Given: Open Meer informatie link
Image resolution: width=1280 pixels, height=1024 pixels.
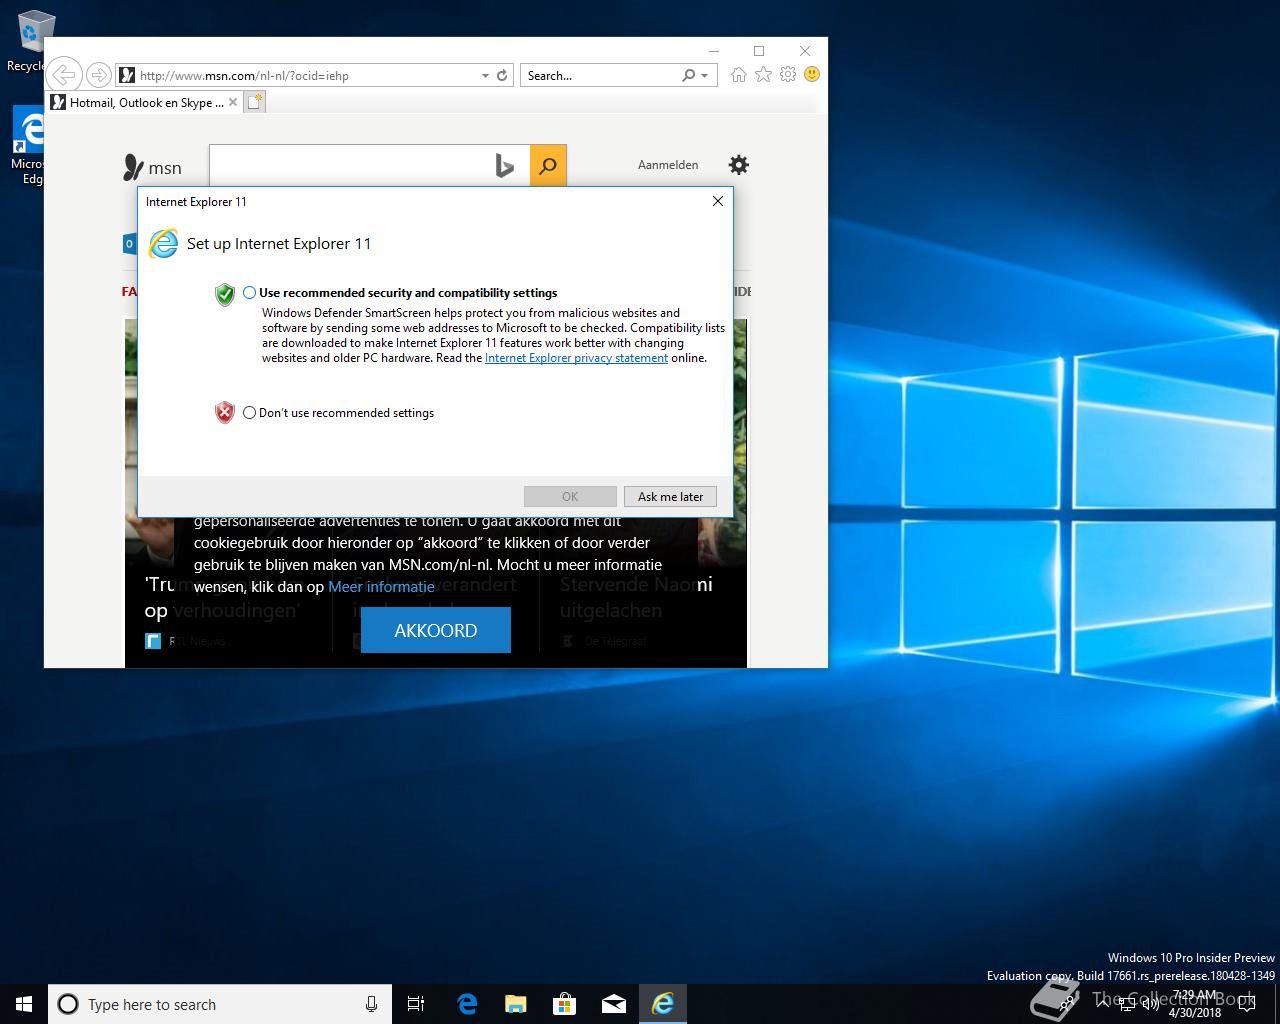Looking at the screenshot, I should click(x=382, y=587).
